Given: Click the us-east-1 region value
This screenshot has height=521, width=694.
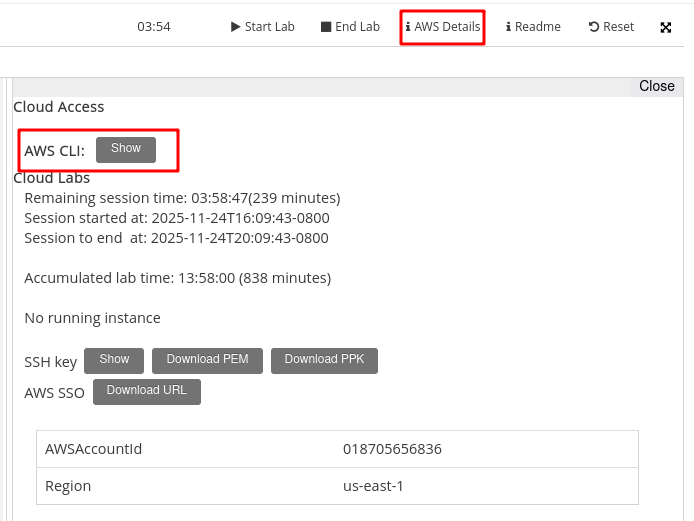Looking at the screenshot, I should 373,486.
